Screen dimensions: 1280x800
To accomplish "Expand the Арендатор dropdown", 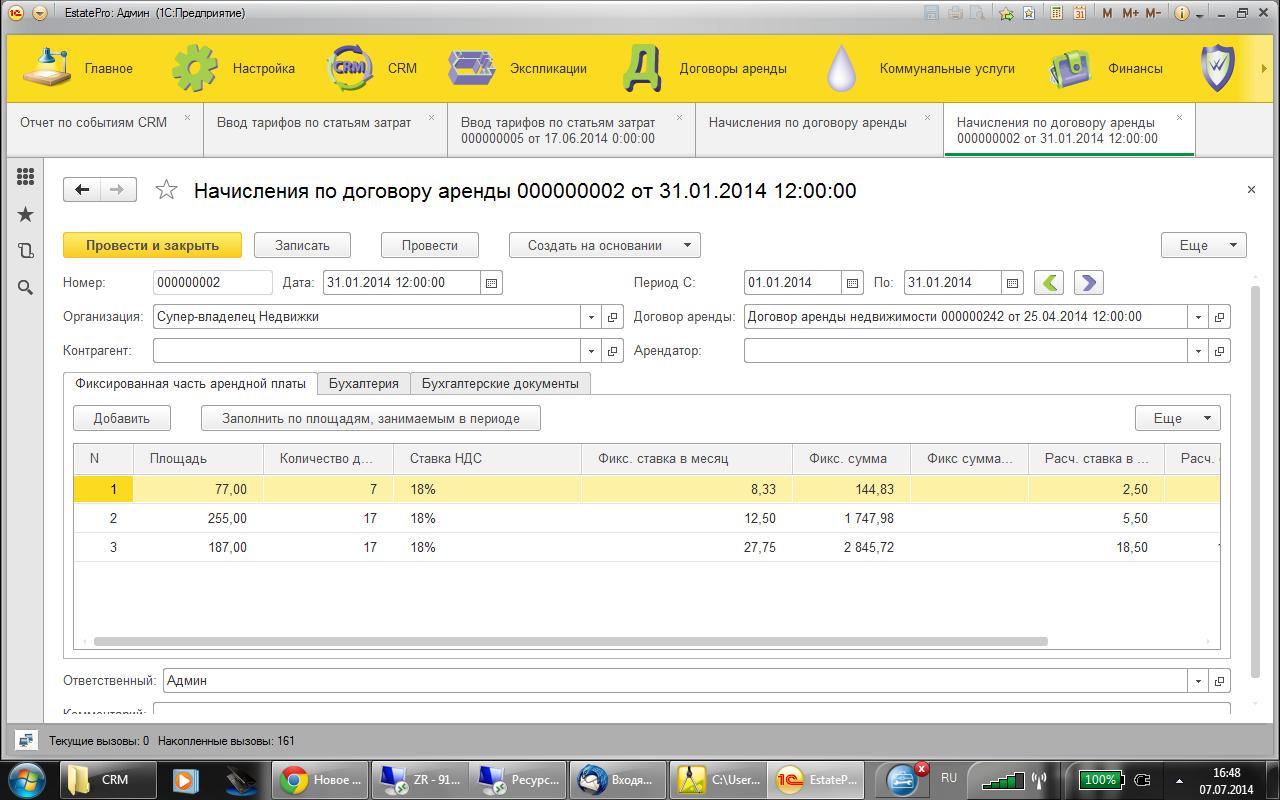I will point(1198,351).
